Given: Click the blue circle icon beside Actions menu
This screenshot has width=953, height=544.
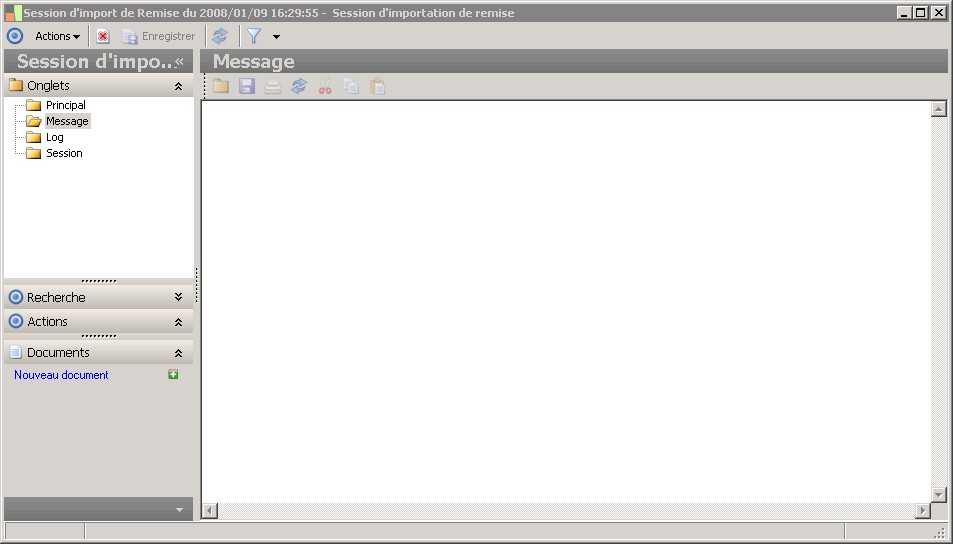Looking at the screenshot, I should (15, 36).
